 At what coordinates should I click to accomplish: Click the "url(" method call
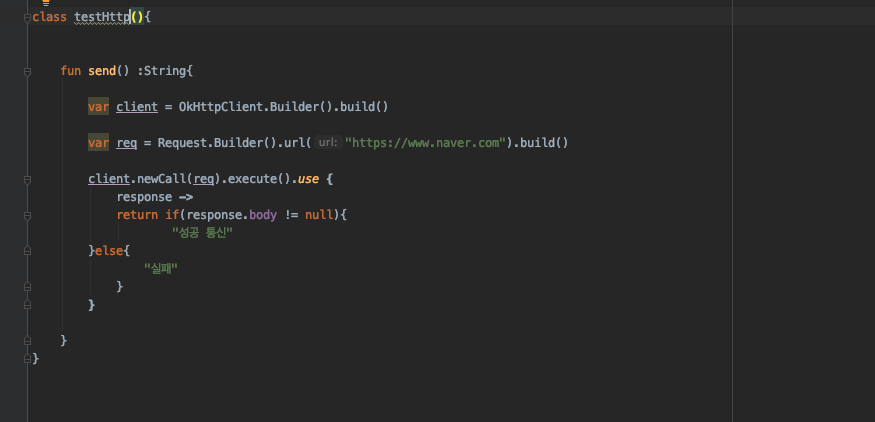pos(297,143)
